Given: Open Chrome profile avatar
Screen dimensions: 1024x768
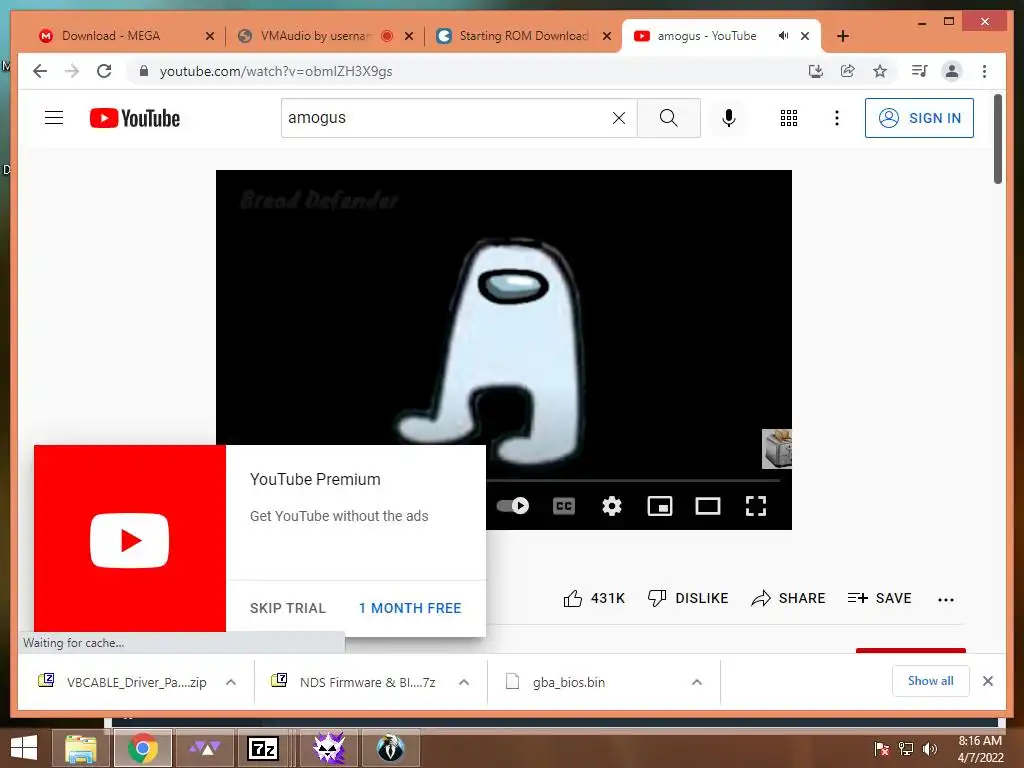Looking at the screenshot, I should pyautogui.click(x=952, y=71).
